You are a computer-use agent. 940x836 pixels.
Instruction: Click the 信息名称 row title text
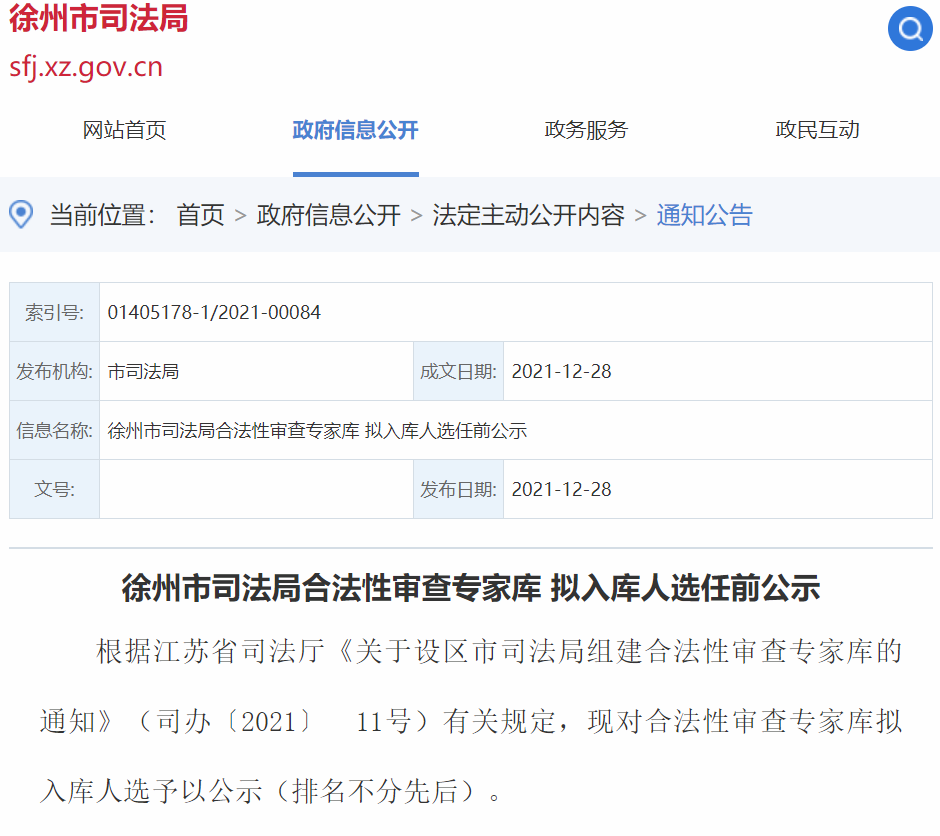(317, 431)
